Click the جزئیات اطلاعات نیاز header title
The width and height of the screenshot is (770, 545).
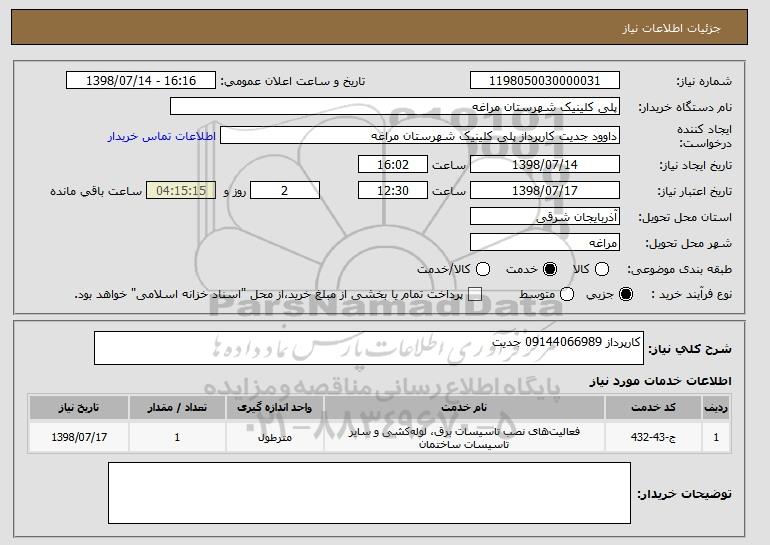tap(671, 28)
